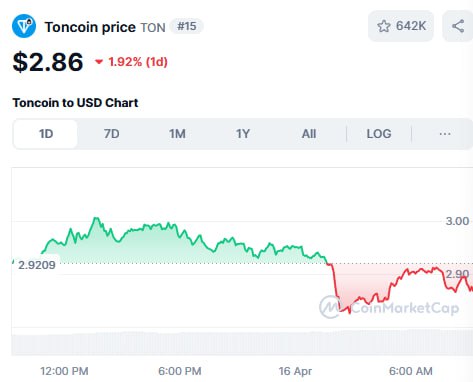Switch chart to 7D range

[111, 134]
